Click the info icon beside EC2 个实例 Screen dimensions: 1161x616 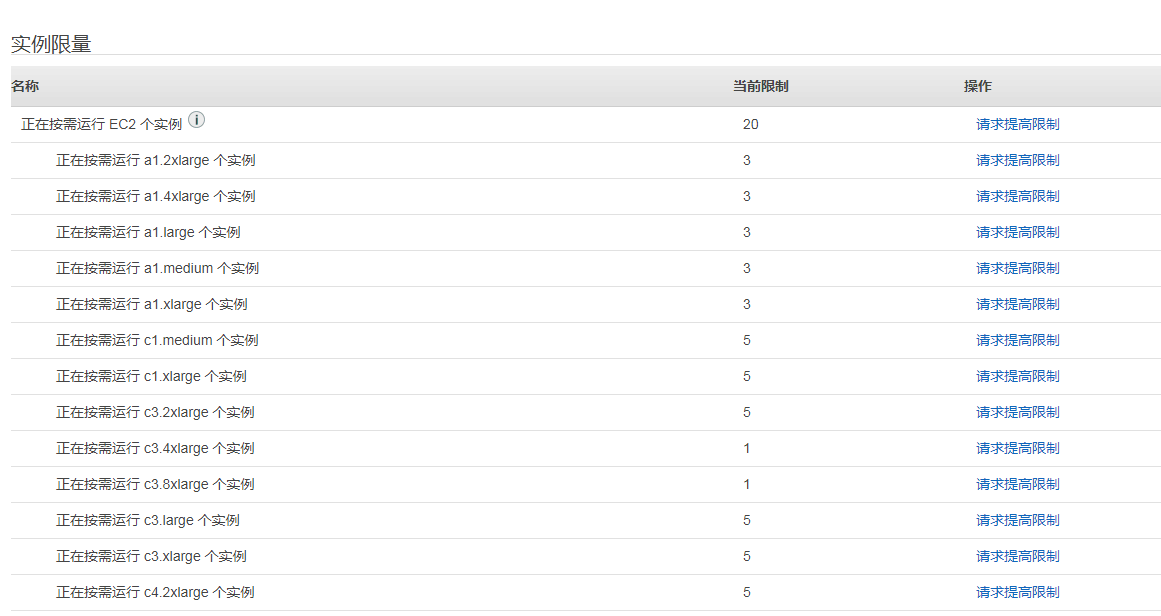(197, 120)
